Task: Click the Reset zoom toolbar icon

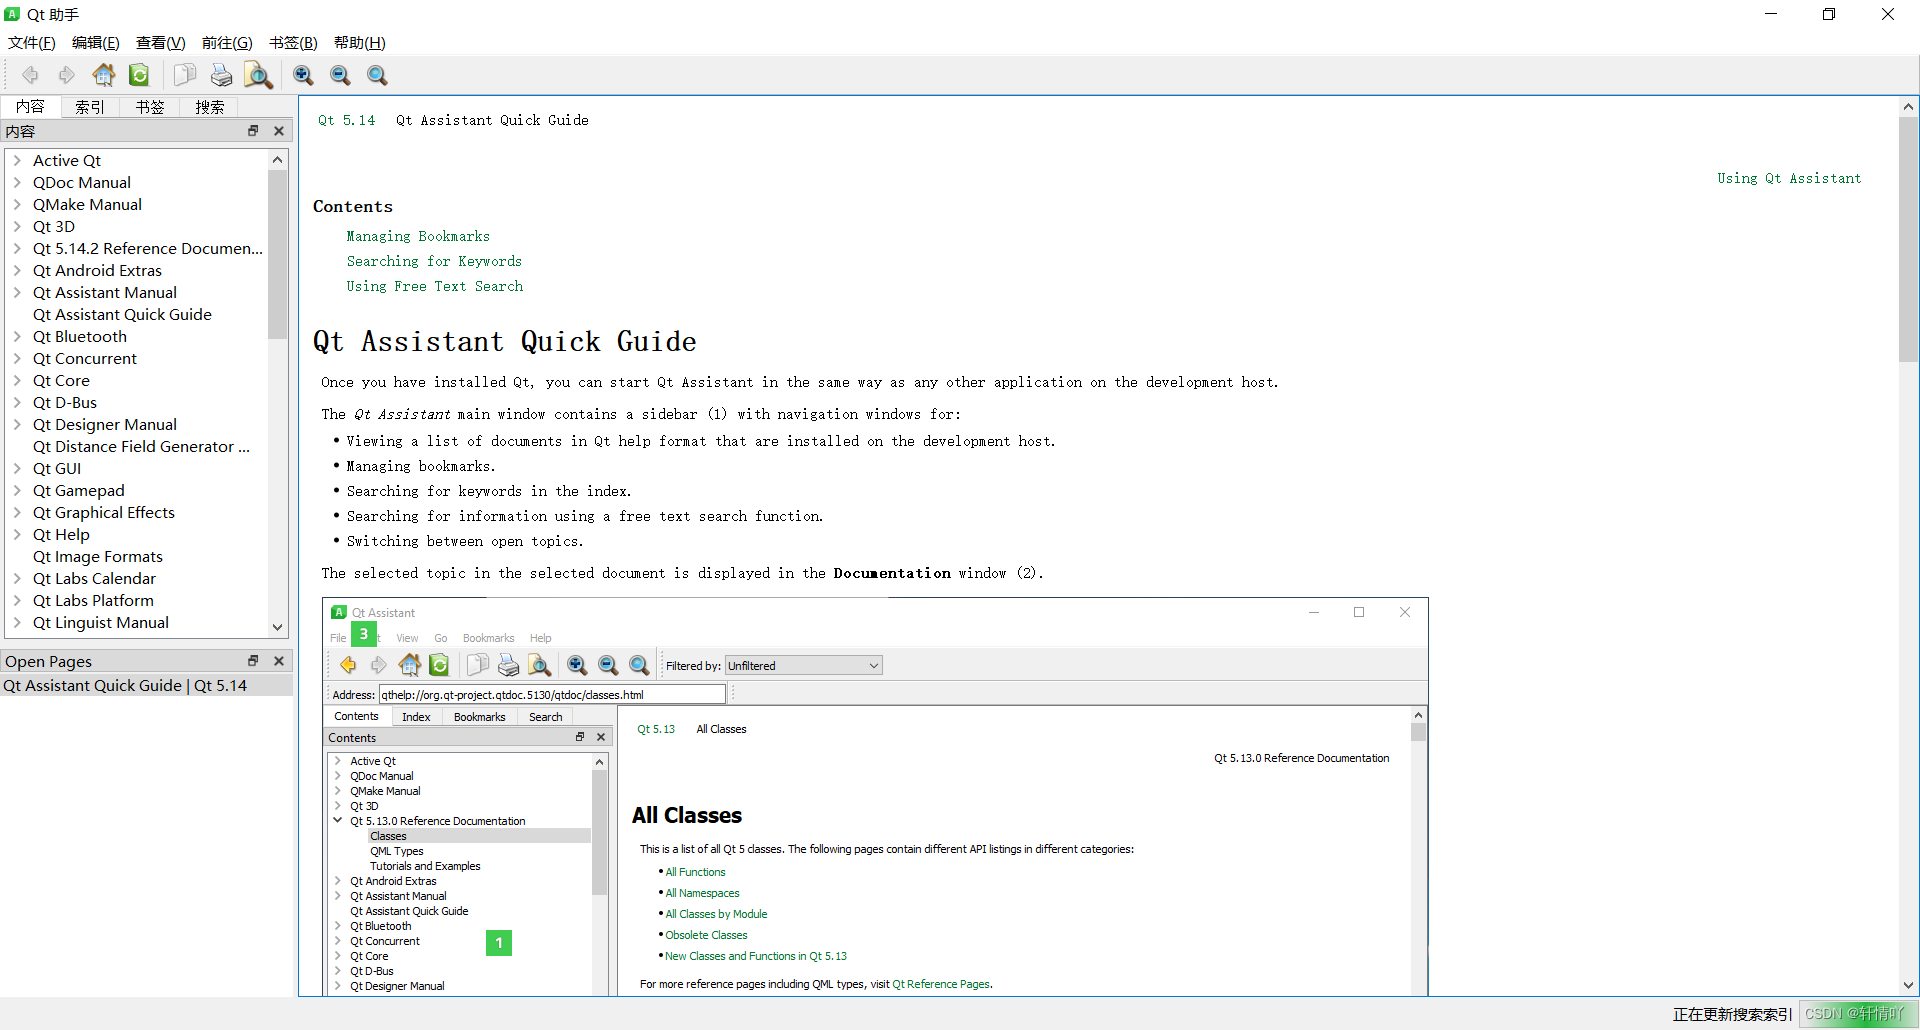Action: coord(377,75)
